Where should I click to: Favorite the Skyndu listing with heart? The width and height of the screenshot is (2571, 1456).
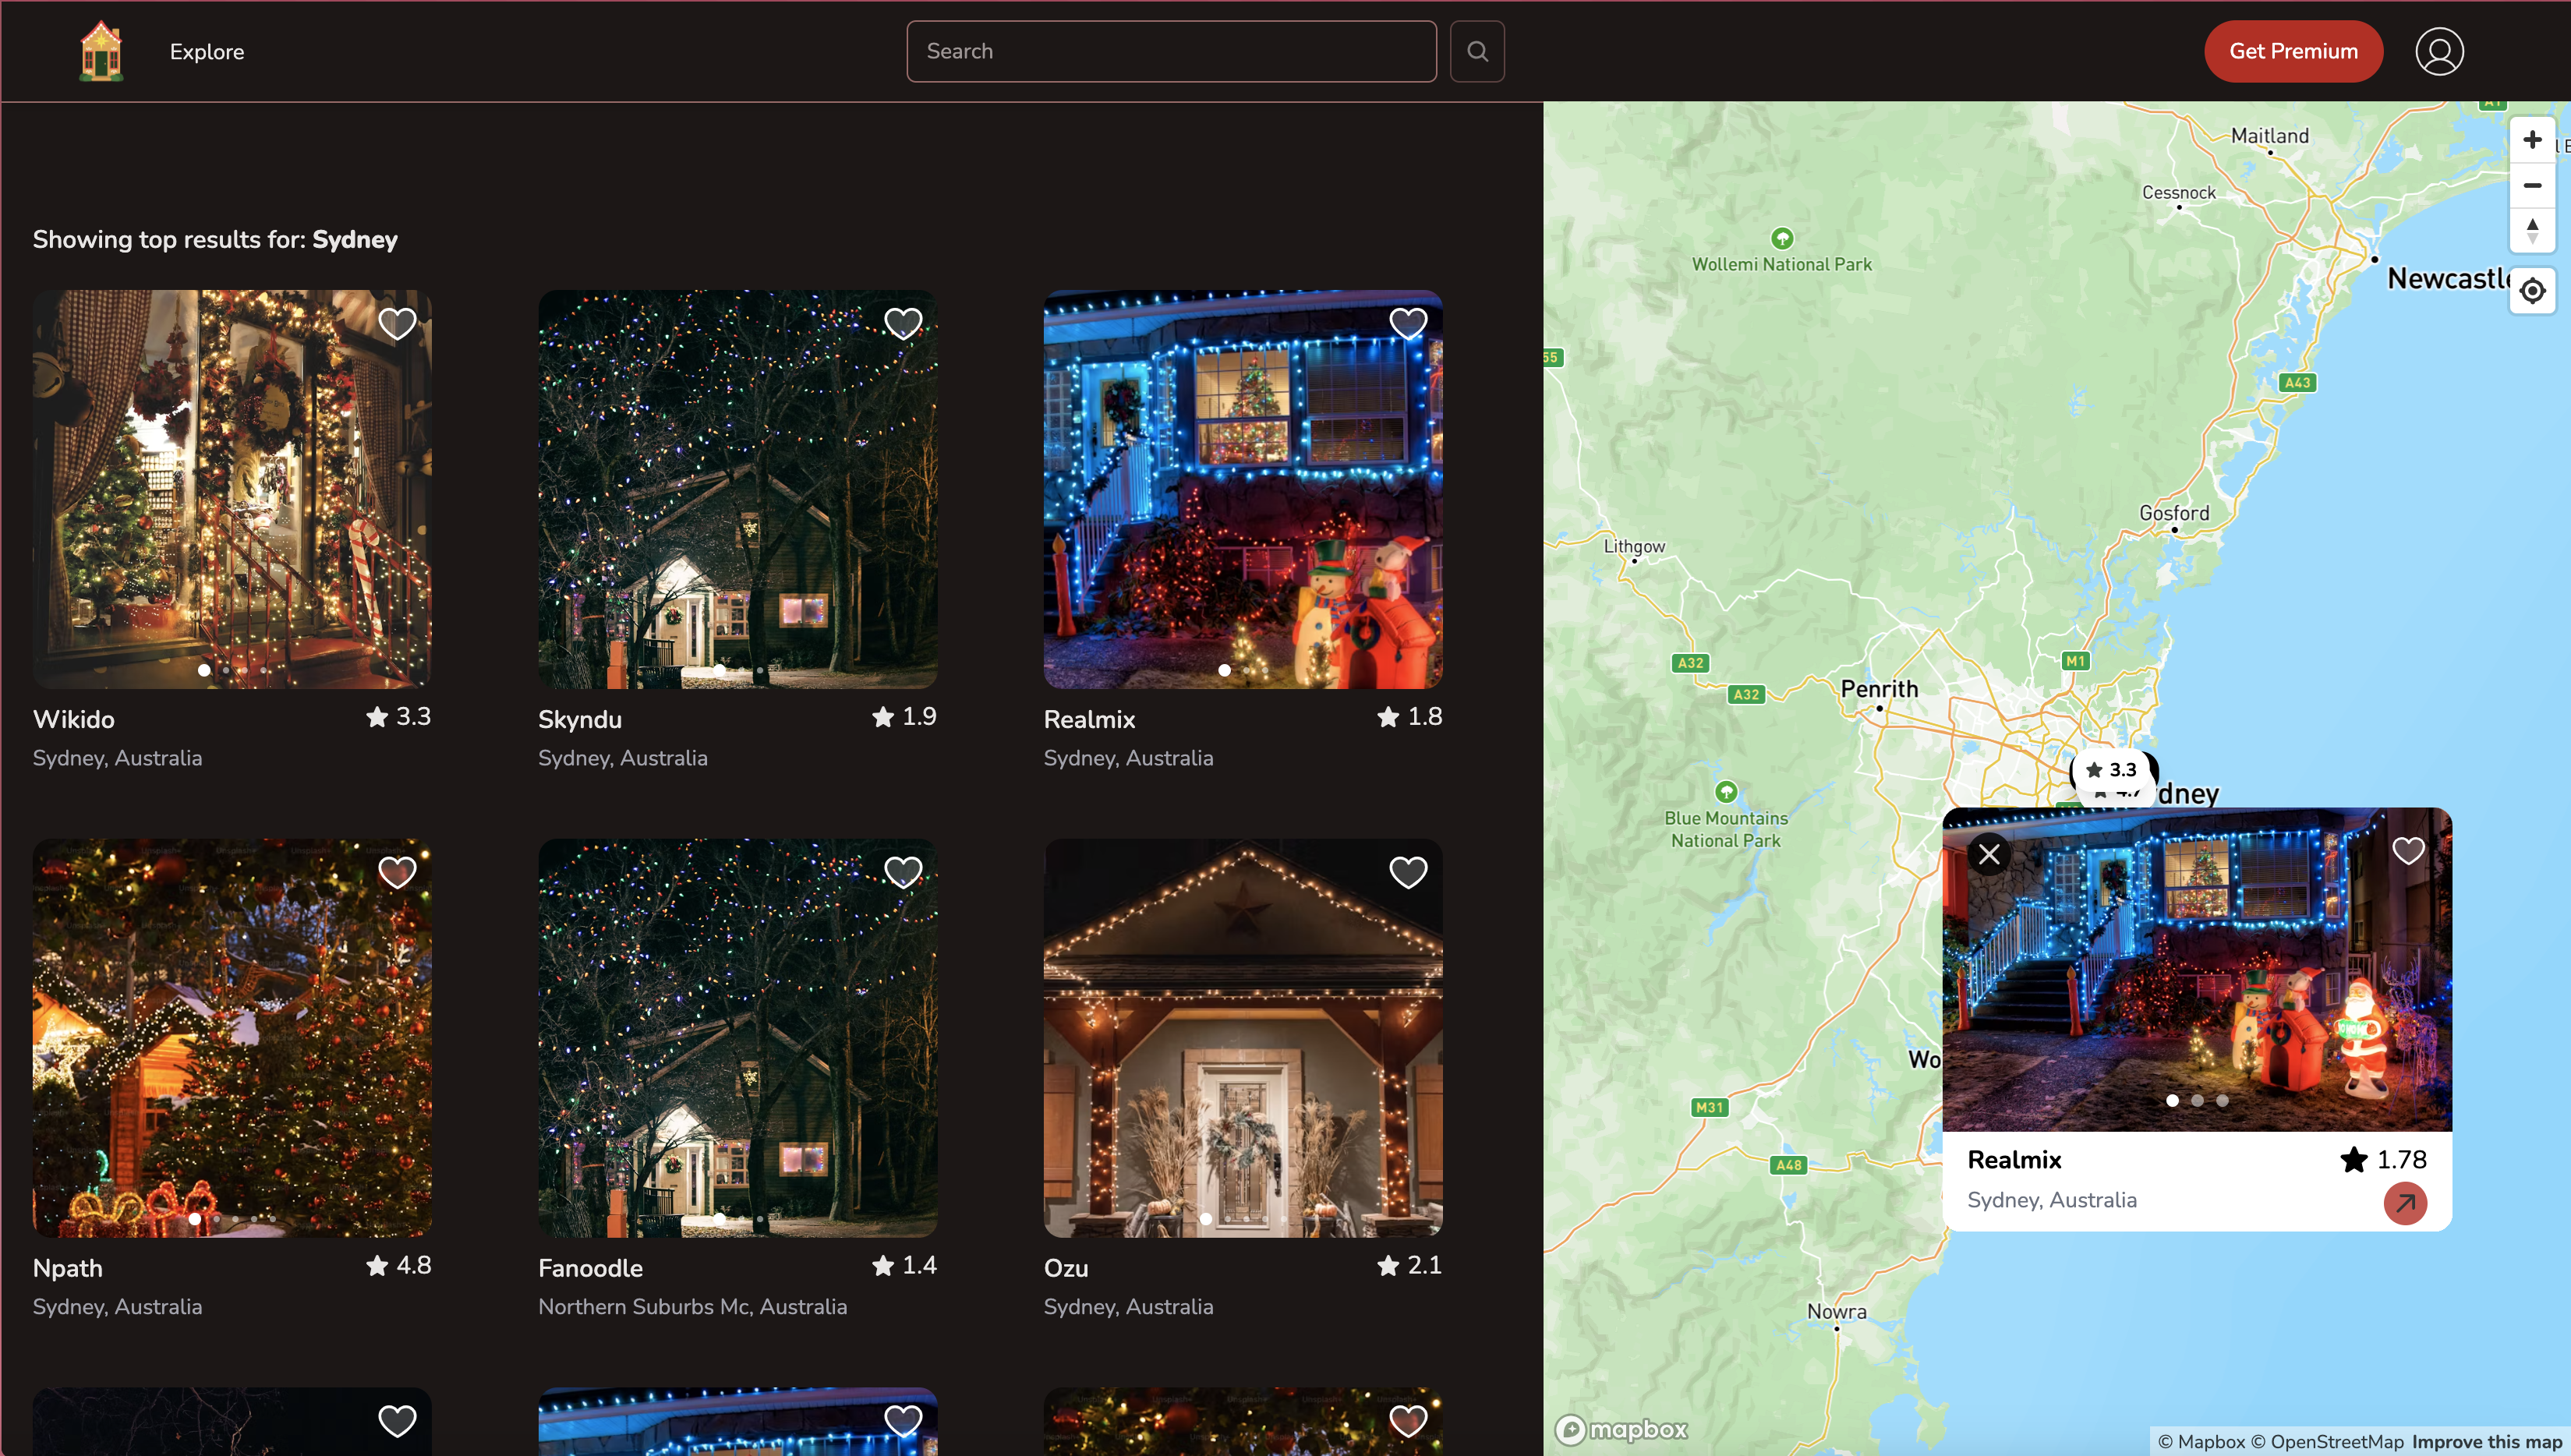point(903,323)
